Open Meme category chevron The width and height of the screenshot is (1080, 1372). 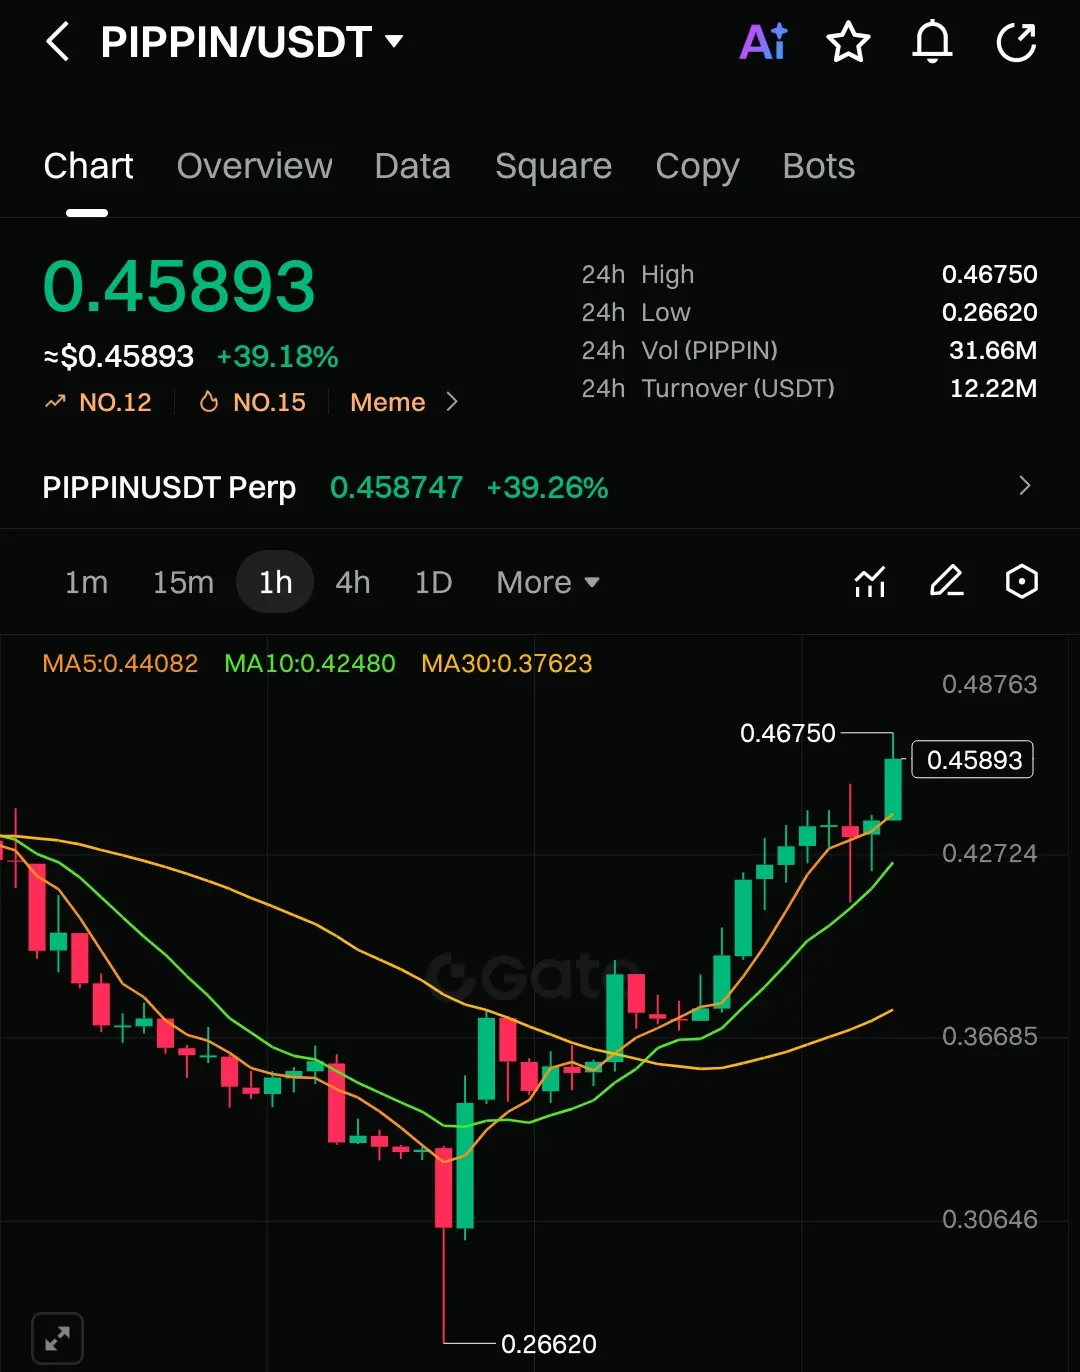tap(452, 402)
